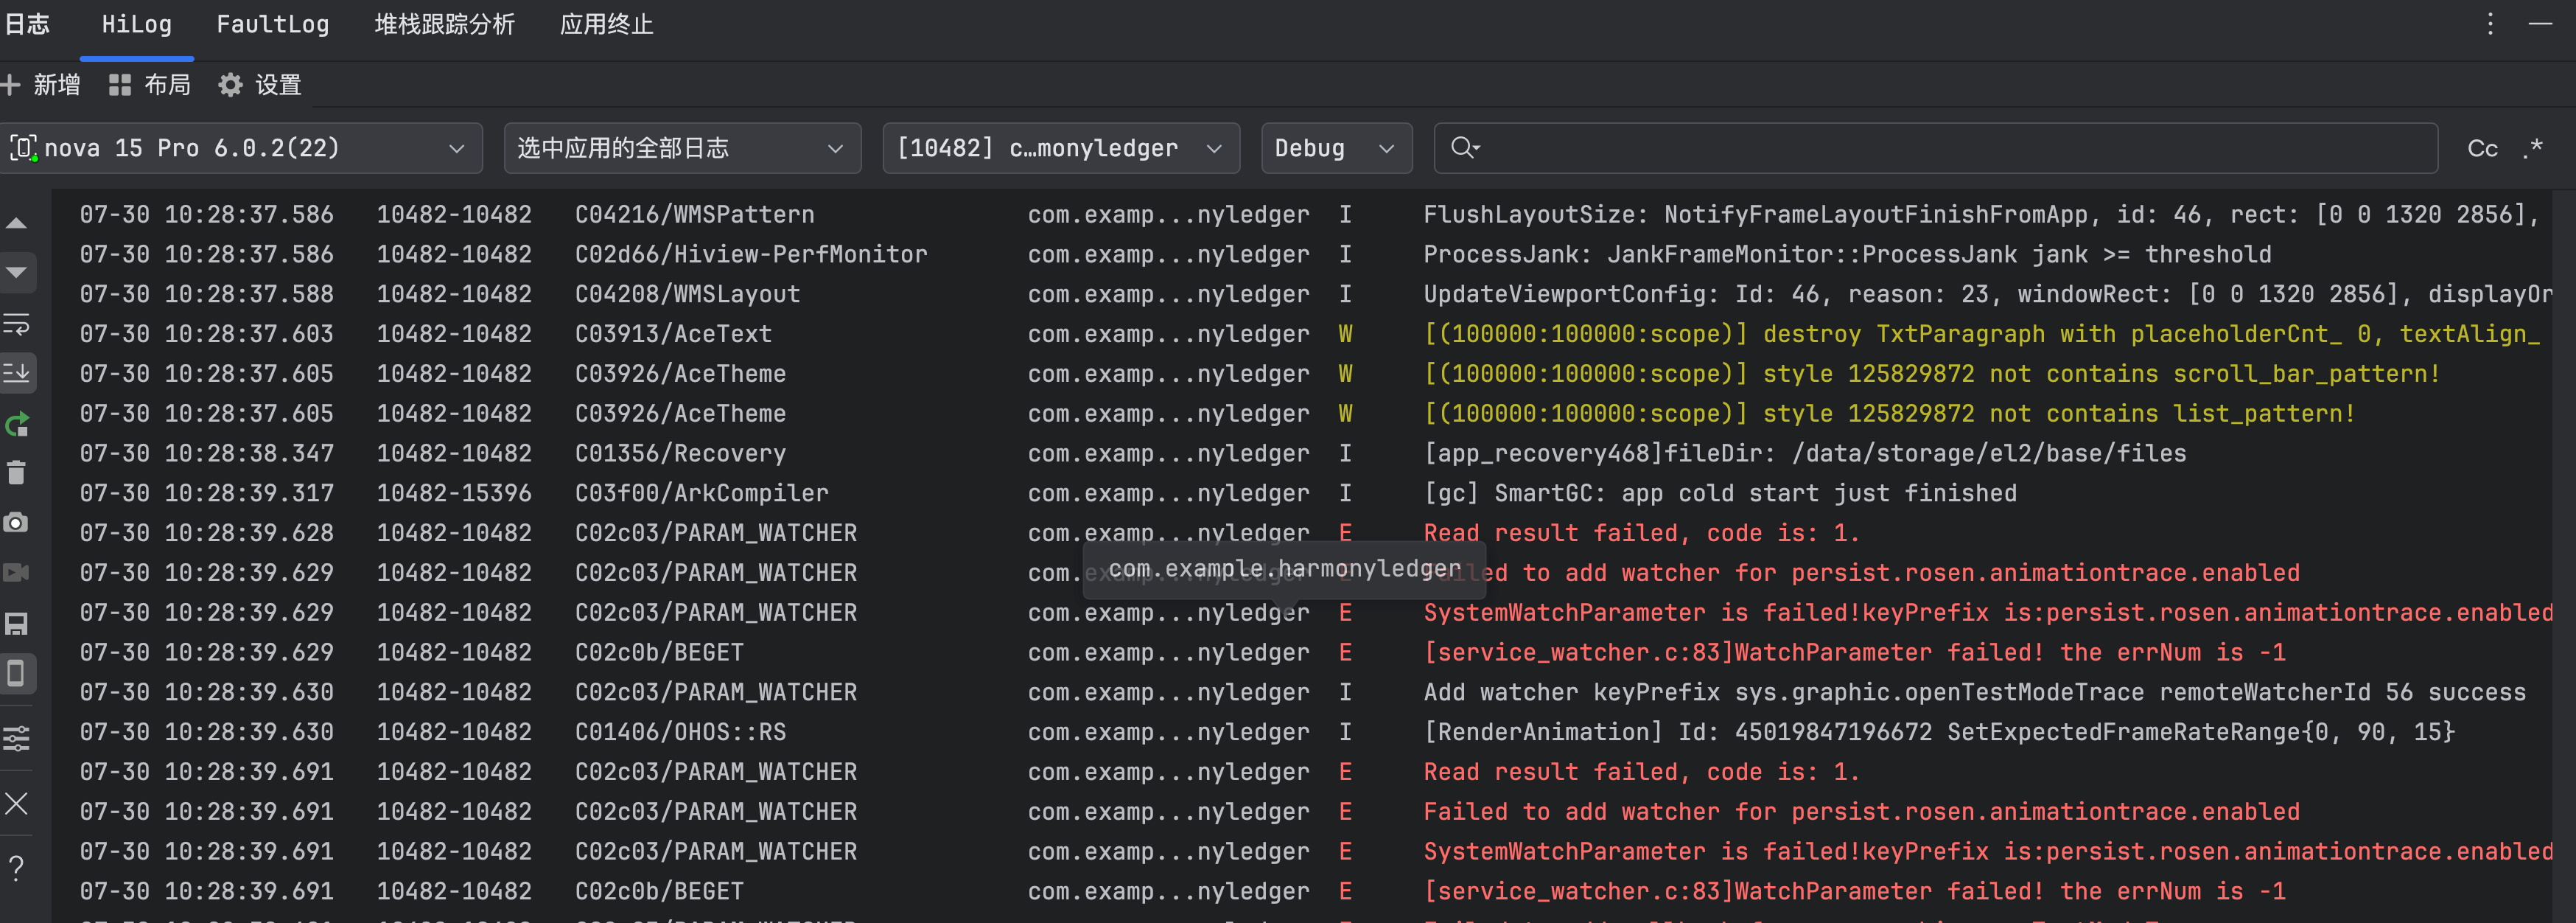Select the C04208/WMSLayout log tag
The image size is (2576, 923).
pyautogui.click(x=688, y=294)
